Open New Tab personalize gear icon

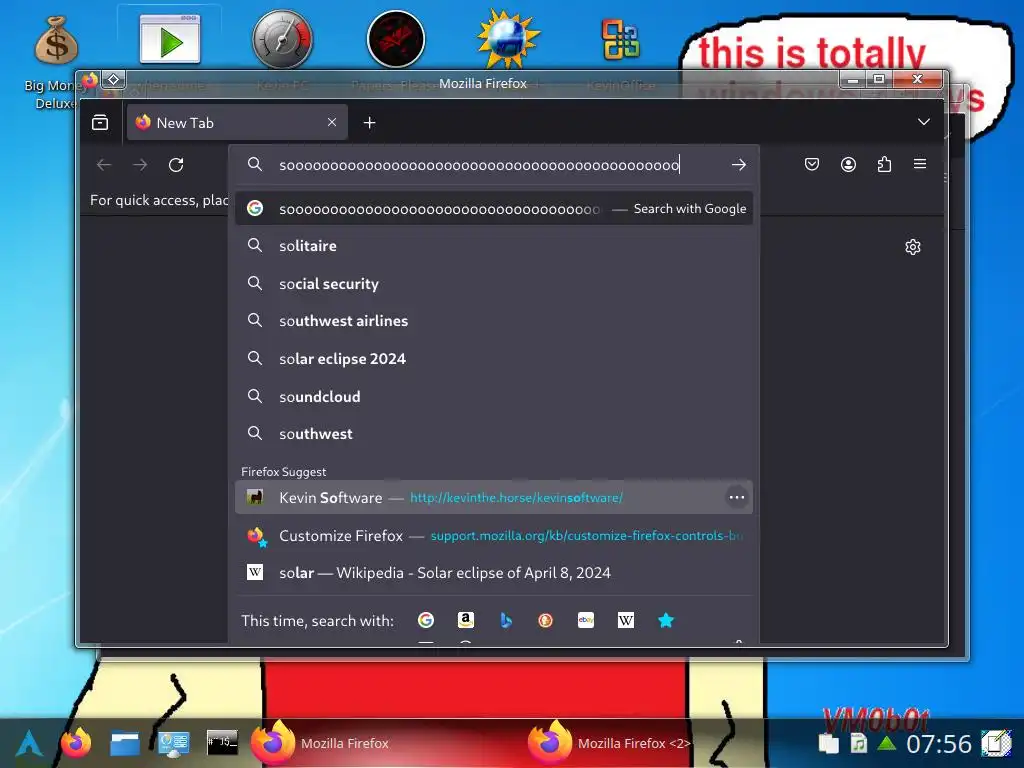pos(913,247)
